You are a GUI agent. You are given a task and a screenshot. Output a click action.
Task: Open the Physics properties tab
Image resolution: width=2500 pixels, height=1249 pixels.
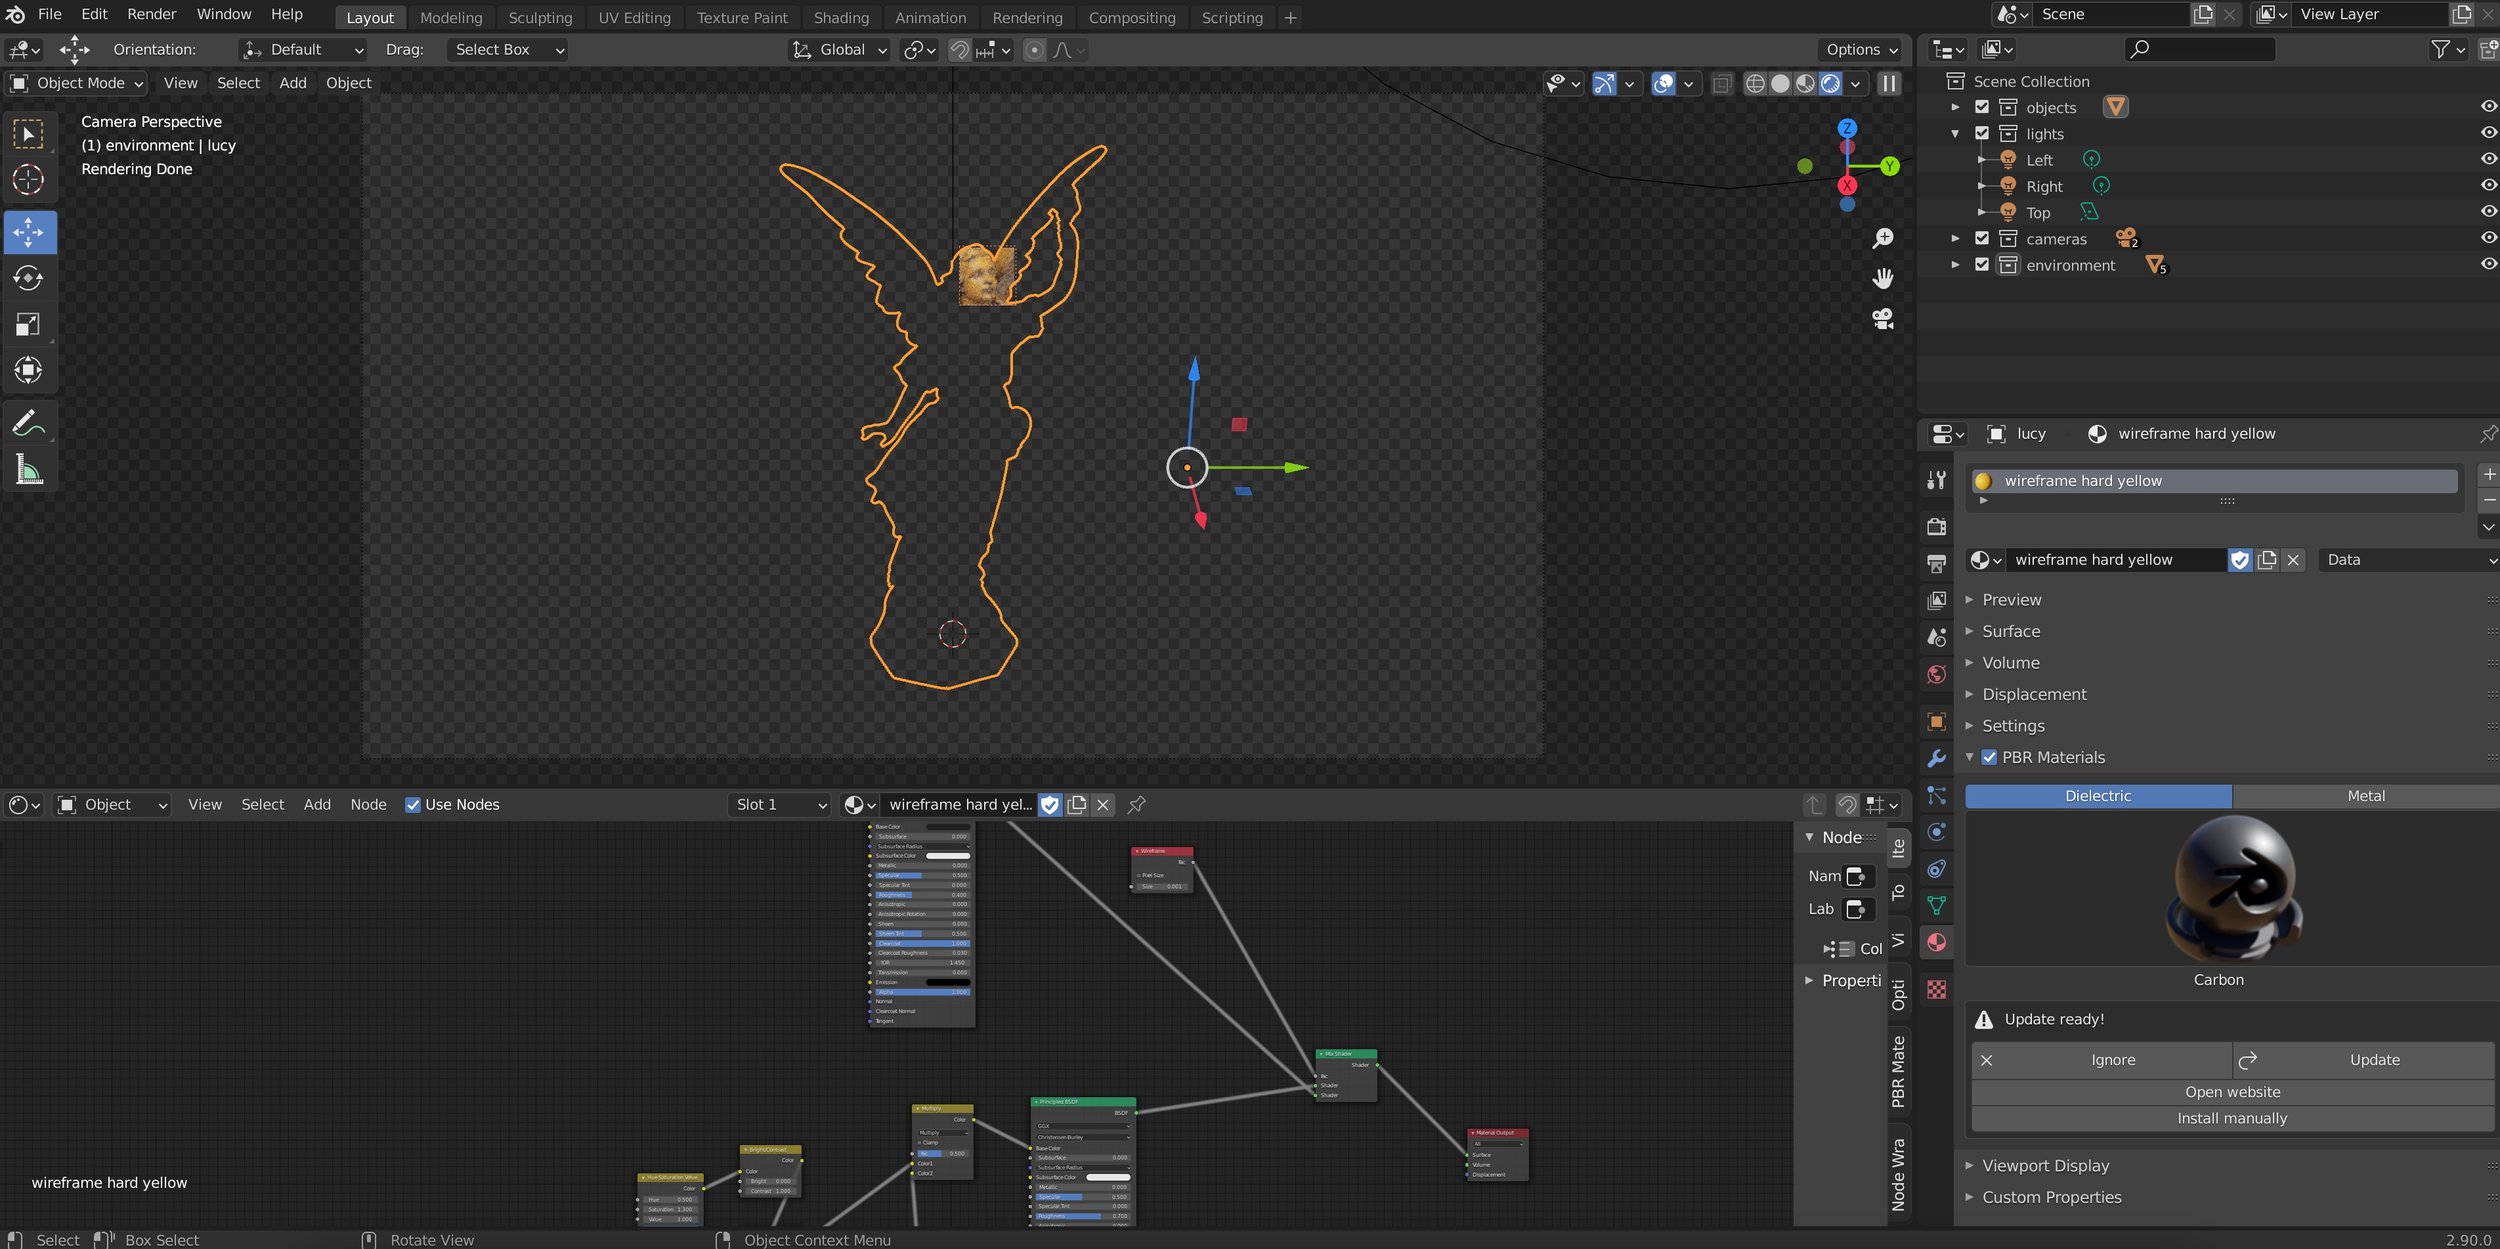coord(1937,832)
